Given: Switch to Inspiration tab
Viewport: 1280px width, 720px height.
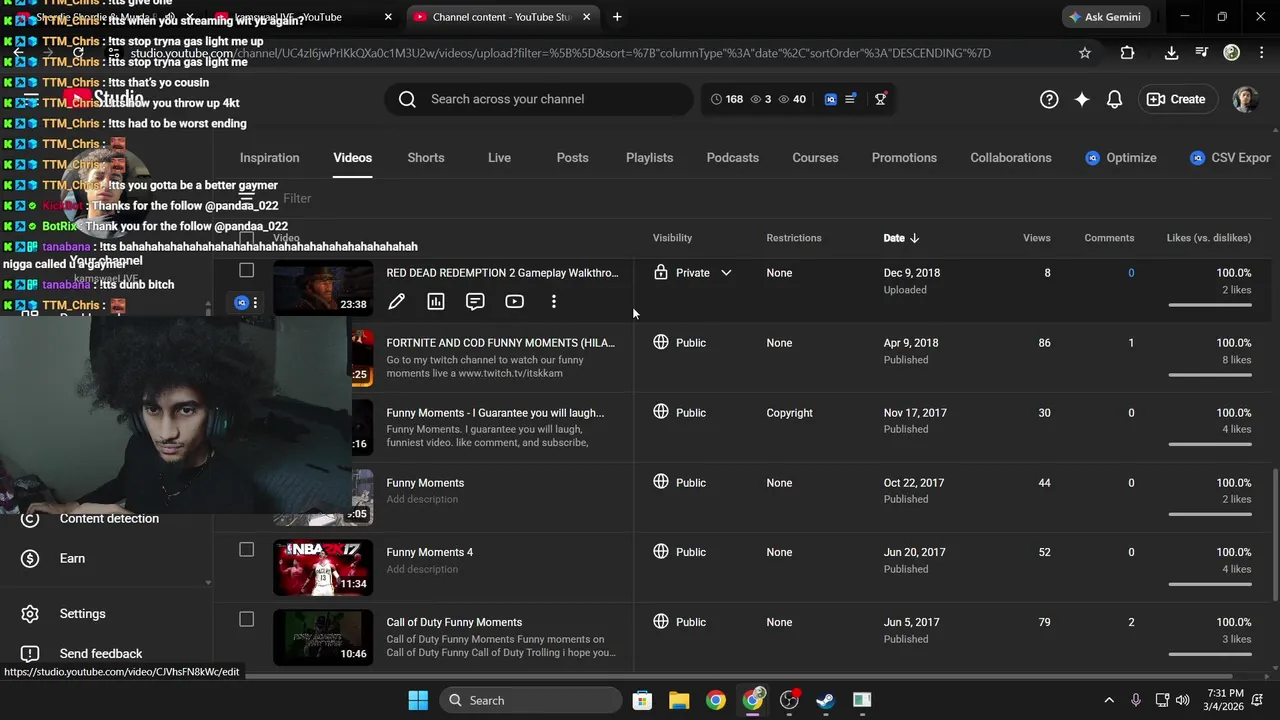Looking at the screenshot, I should (269, 158).
